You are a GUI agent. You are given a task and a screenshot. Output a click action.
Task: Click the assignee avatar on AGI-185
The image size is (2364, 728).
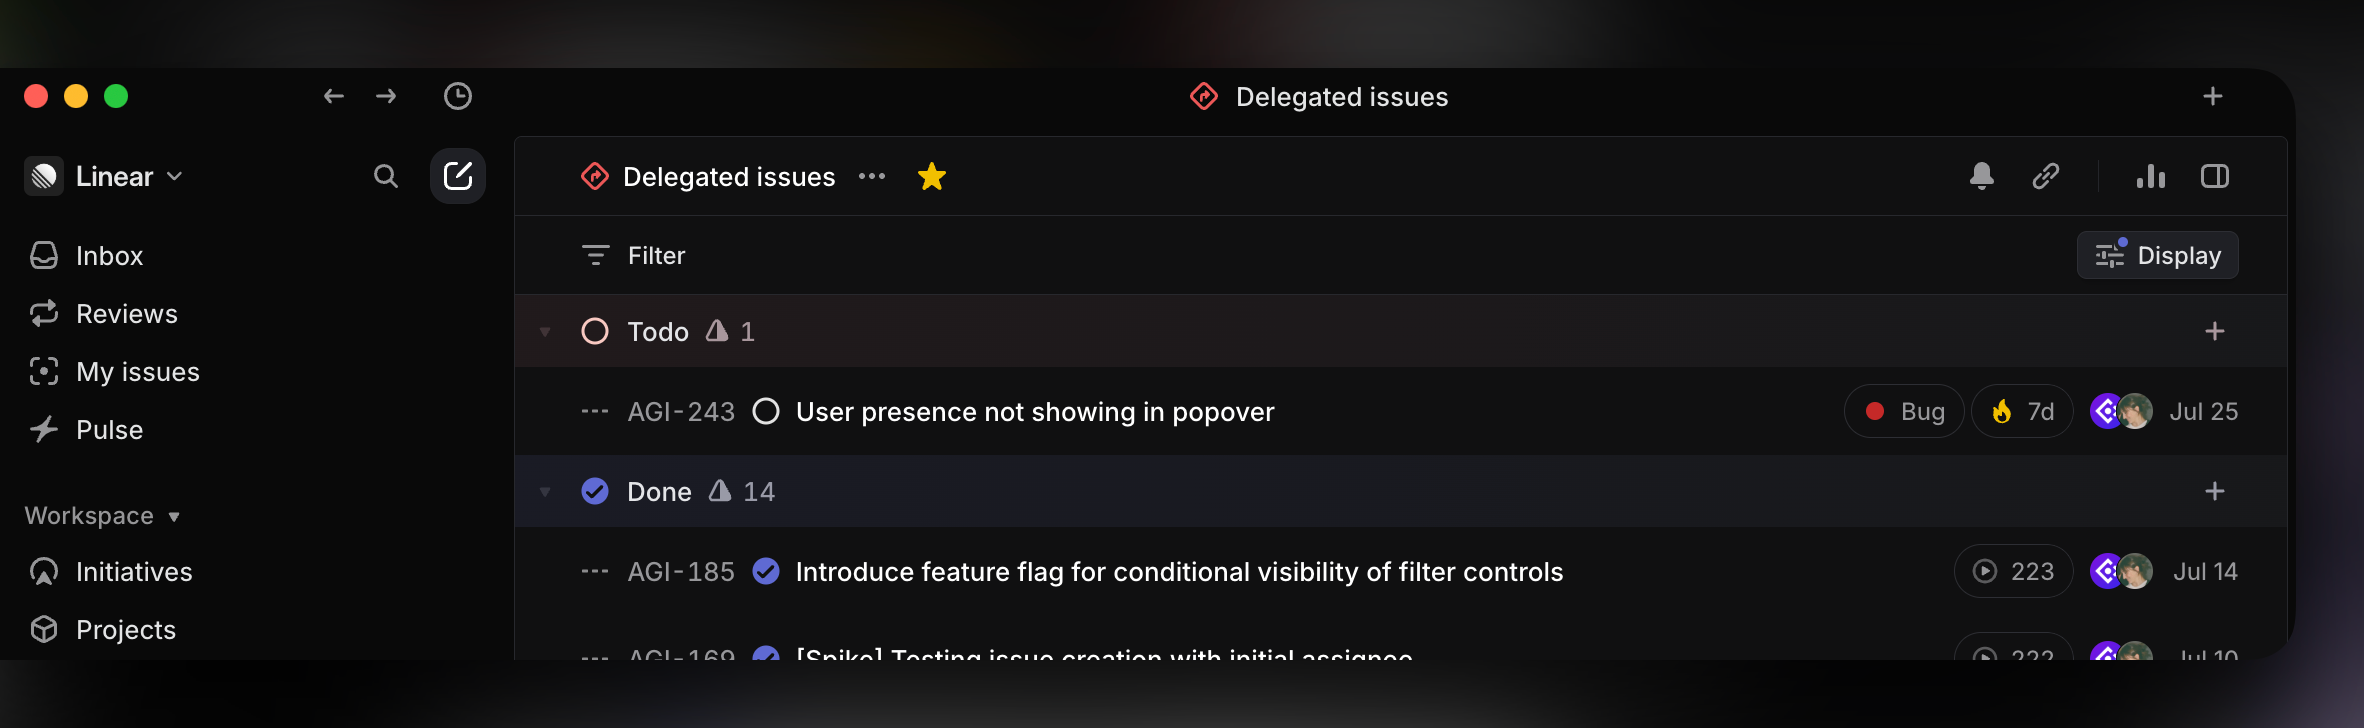pos(2135,571)
